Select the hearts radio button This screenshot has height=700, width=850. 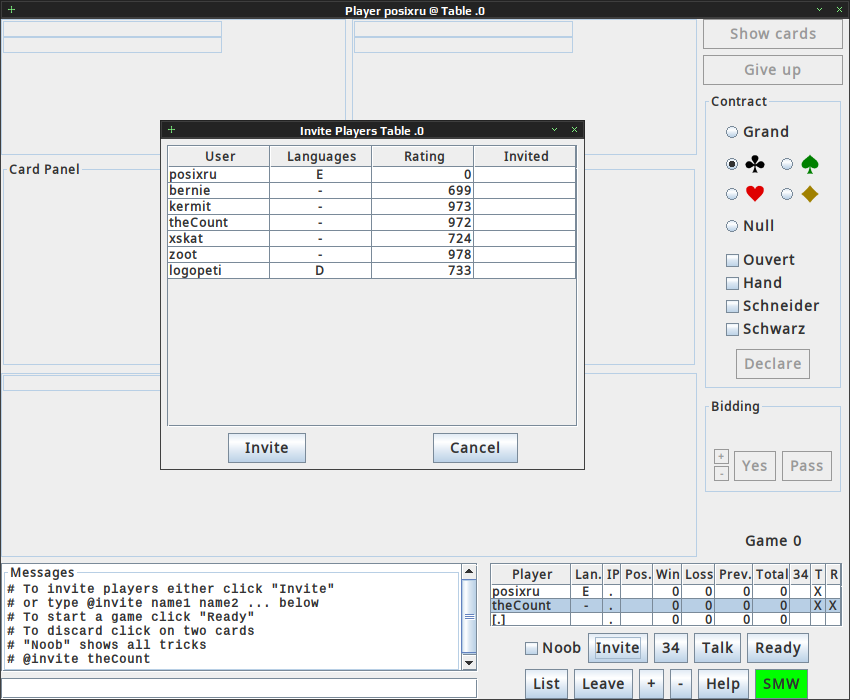[732, 194]
